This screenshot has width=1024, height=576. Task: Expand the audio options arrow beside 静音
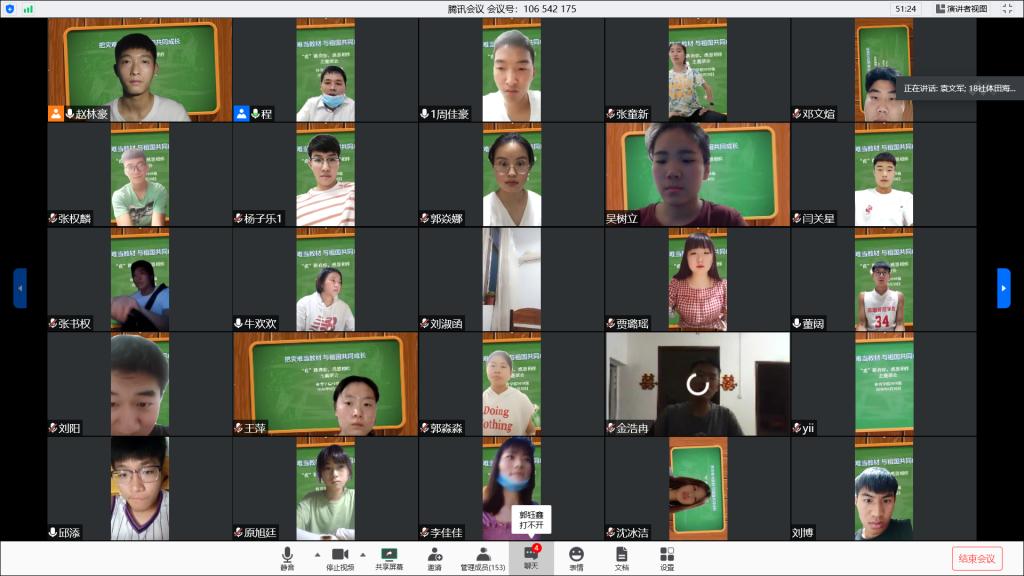pyautogui.click(x=317, y=554)
